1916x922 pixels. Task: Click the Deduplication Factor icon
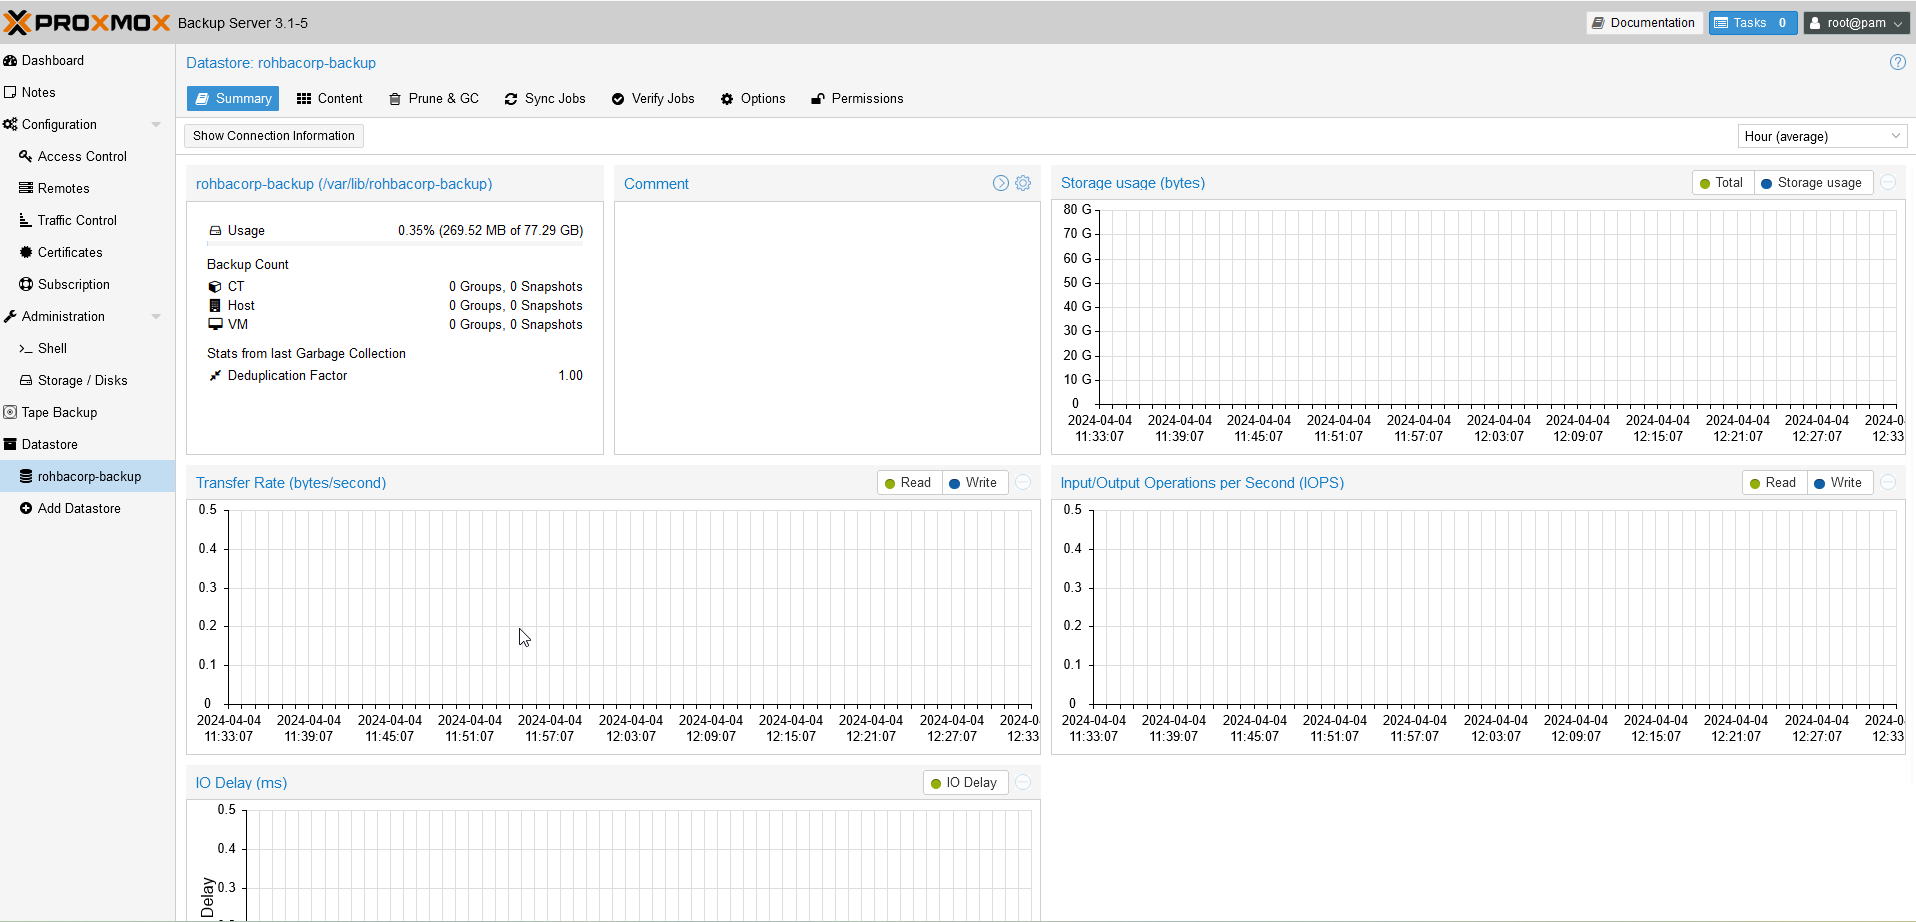(215, 375)
